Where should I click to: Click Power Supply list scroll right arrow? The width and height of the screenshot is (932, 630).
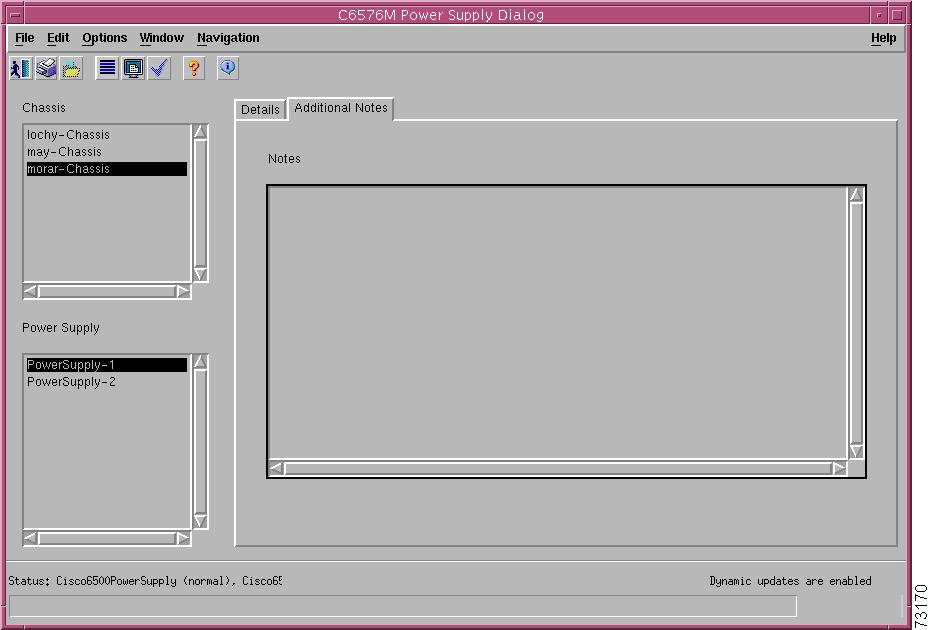pos(183,538)
